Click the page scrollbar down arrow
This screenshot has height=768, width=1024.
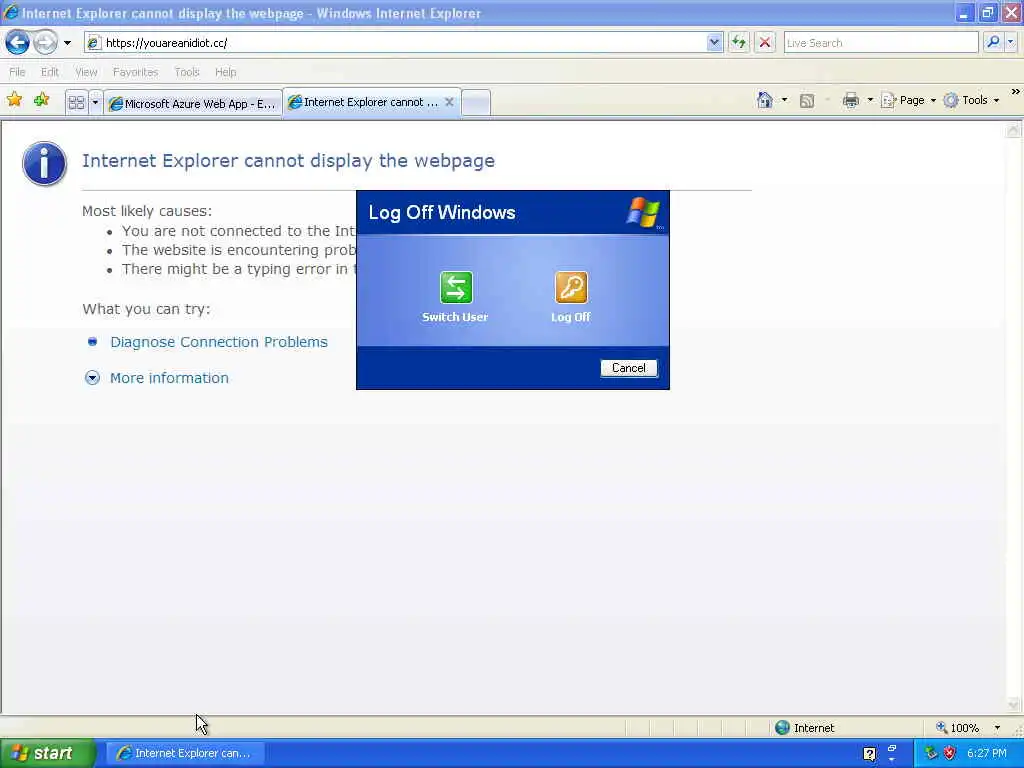(1013, 704)
